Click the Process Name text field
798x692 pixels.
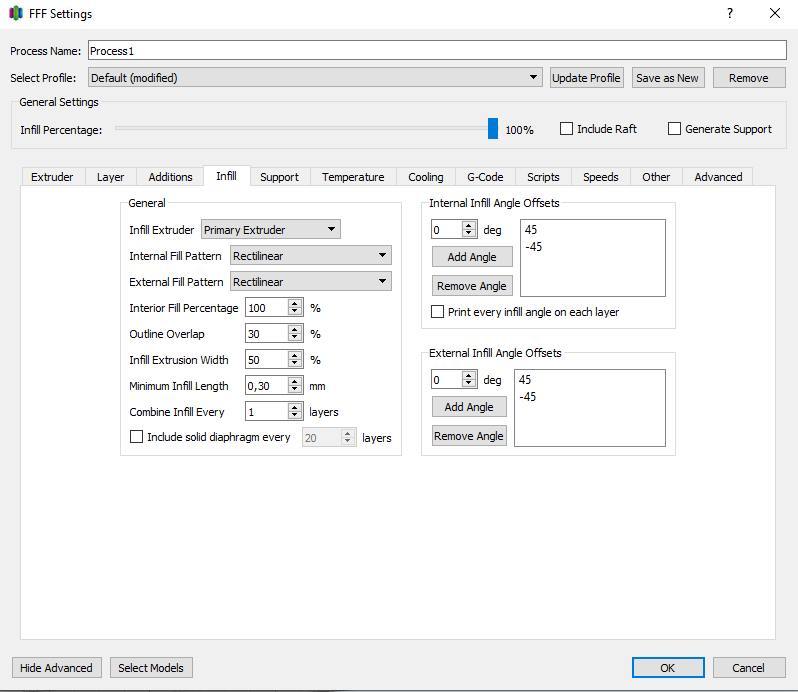pyautogui.click(x=437, y=51)
